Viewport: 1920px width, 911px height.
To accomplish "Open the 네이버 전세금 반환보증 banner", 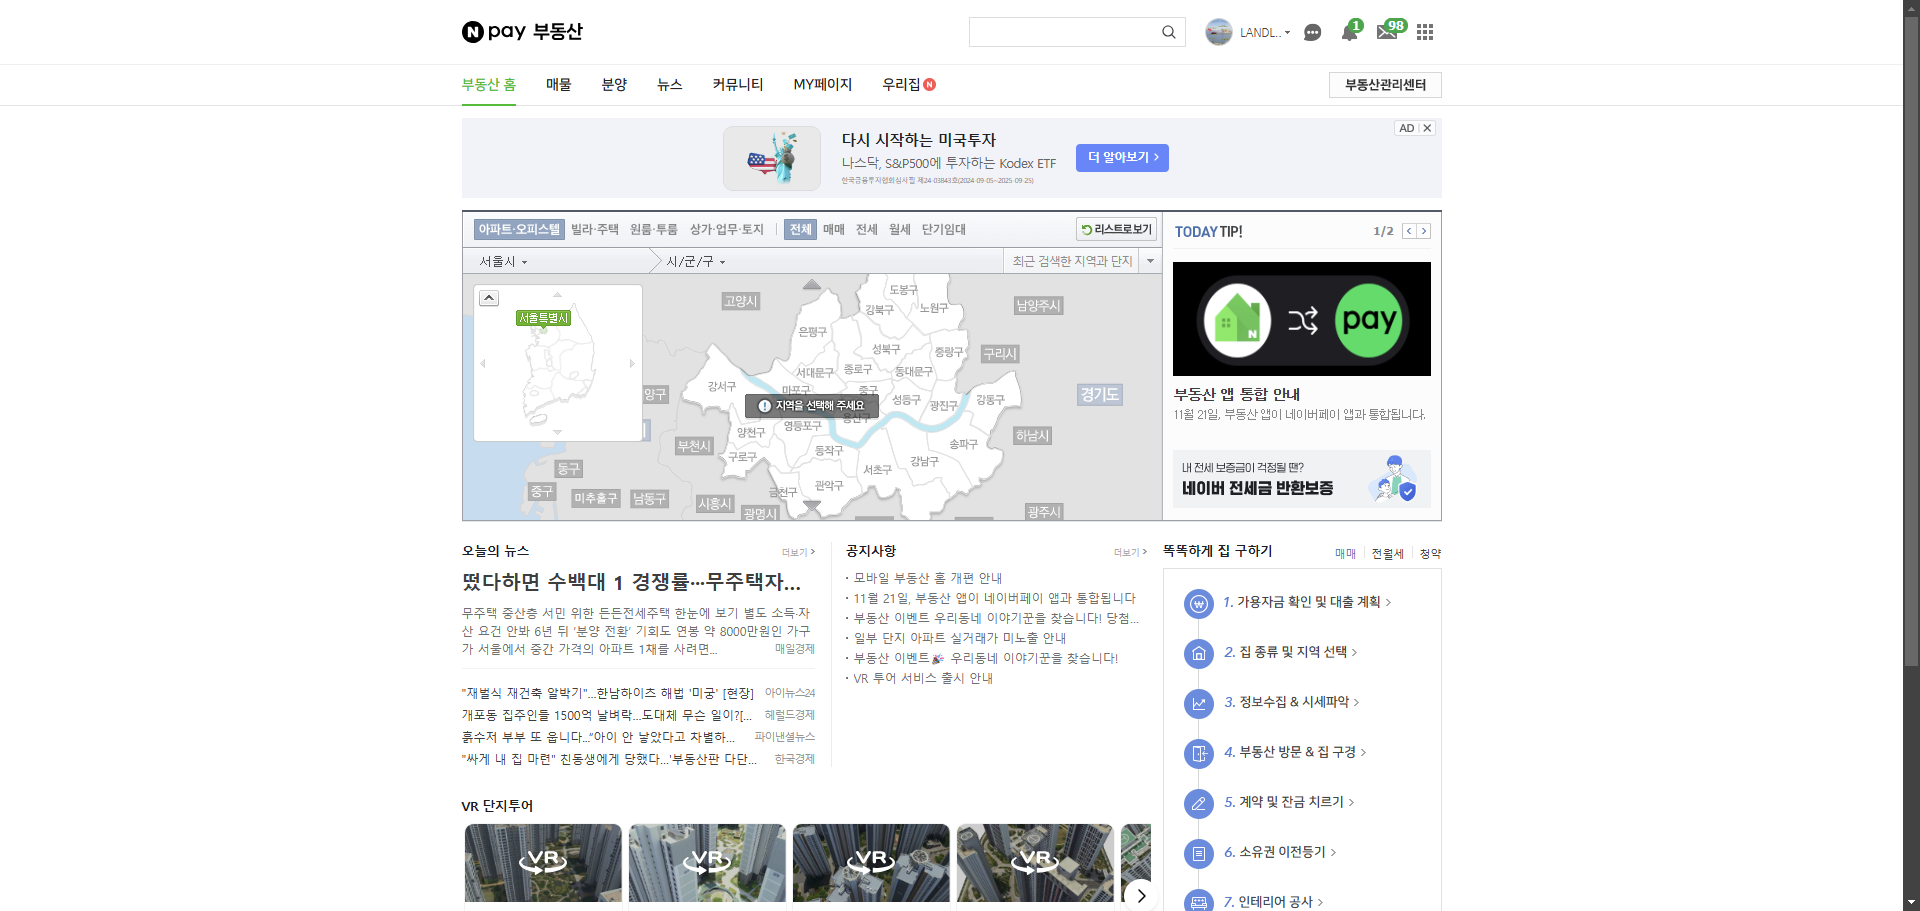I will coord(1301,479).
